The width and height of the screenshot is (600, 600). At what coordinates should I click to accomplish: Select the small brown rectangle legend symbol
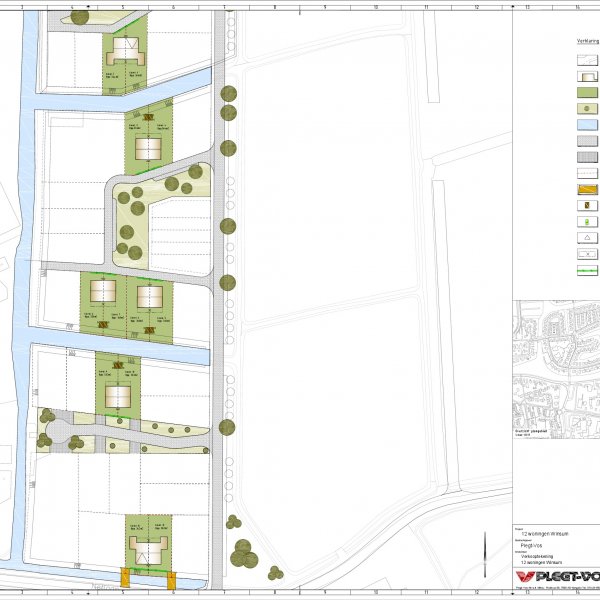click(587, 205)
